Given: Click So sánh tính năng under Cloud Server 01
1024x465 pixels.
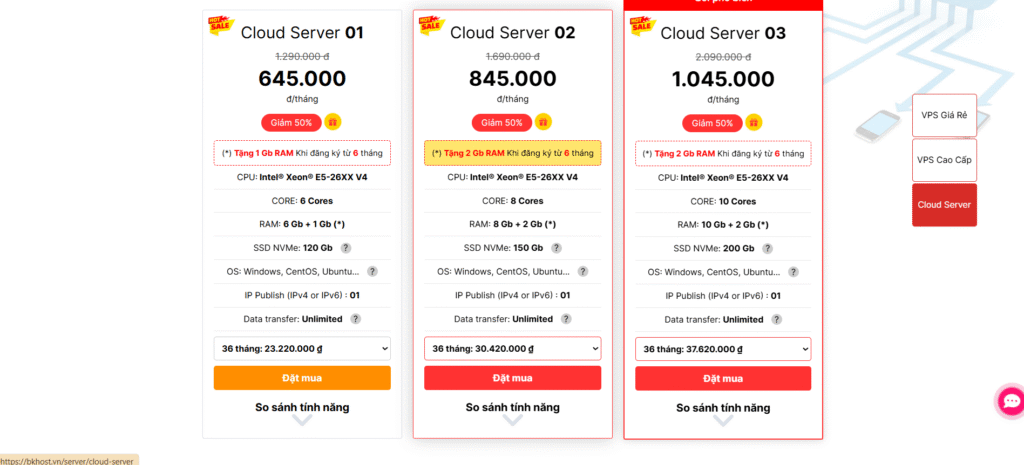Looking at the screenshot, I should 302,407.
